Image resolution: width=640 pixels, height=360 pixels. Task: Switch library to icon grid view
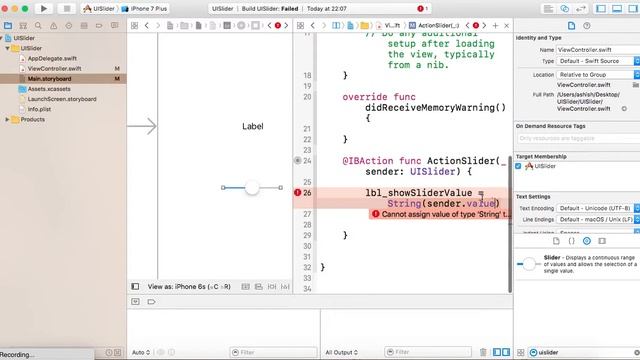pyautogui.click(x=521, y=352)
